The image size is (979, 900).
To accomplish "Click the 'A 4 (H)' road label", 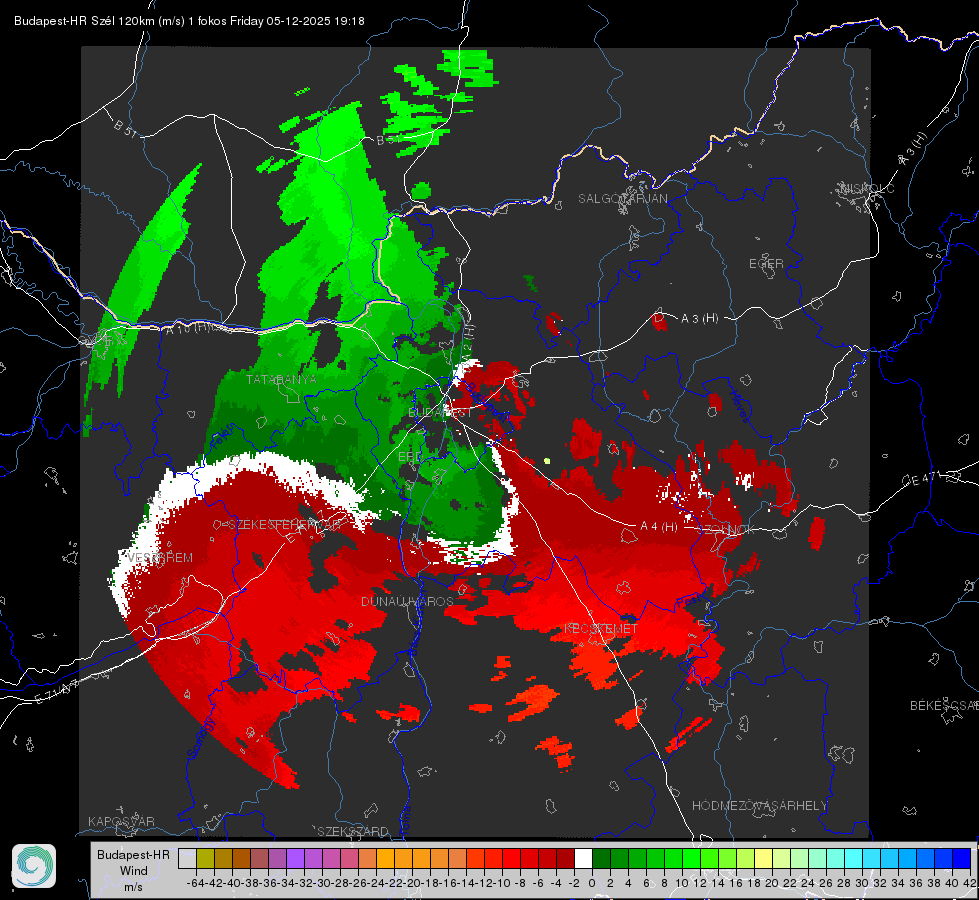I will (659, 527).
